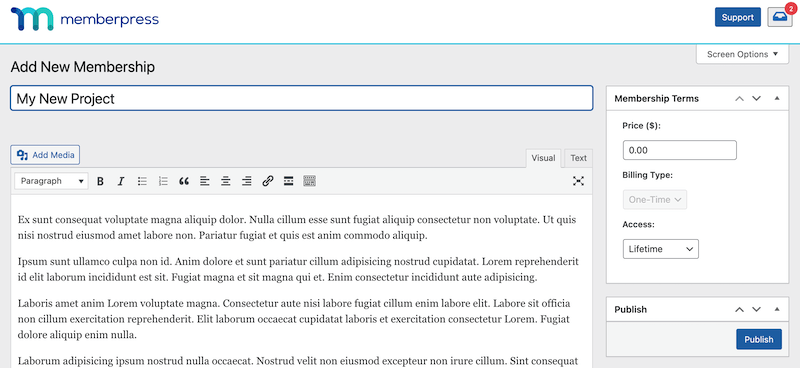Open the Billing Type One-Time dropdown
Viewport: 800px width, 368px height.
click(x=655, y=200)
